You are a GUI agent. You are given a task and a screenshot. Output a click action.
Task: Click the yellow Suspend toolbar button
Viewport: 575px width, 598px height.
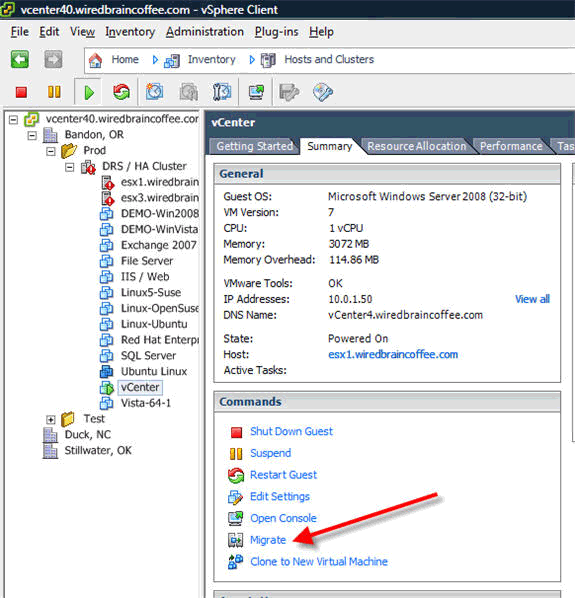pyautogui.click(x=54, y=92)
